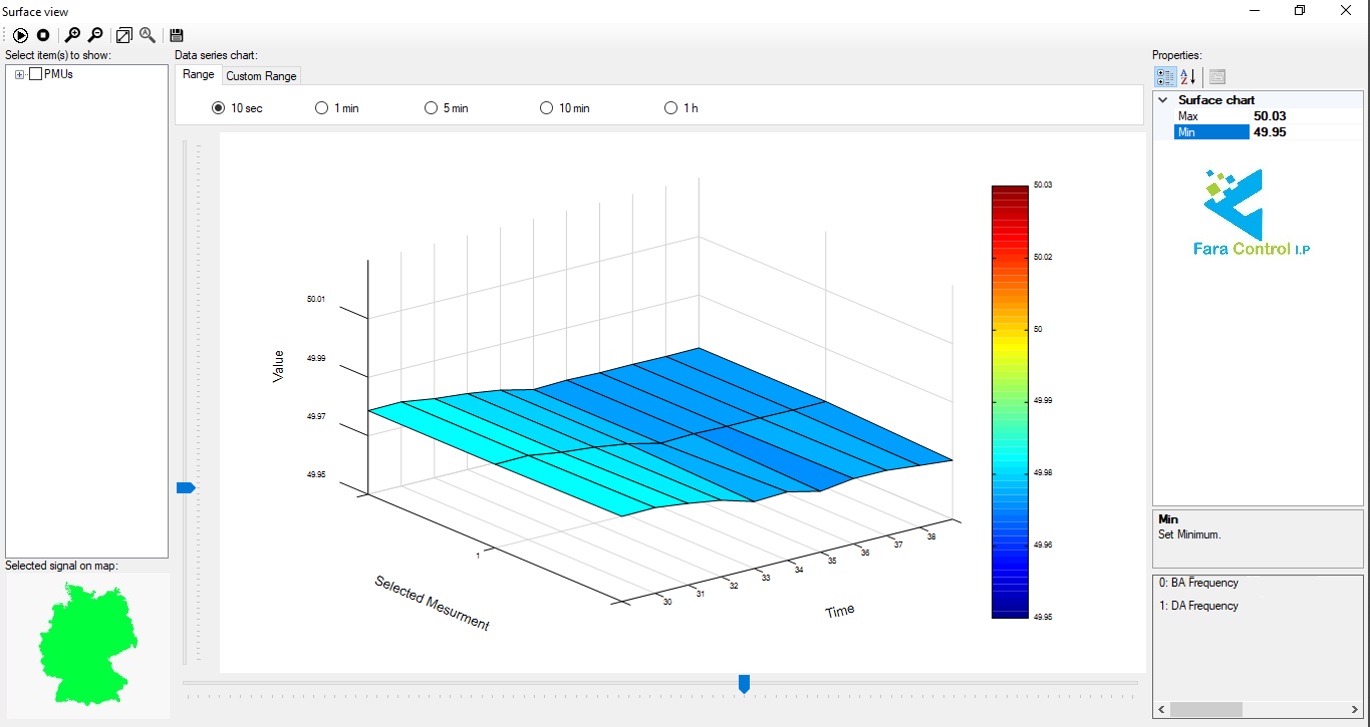Choose the 1 h range radio button
Viewport: 1370px width, 727px height.
tap(671, 108)
